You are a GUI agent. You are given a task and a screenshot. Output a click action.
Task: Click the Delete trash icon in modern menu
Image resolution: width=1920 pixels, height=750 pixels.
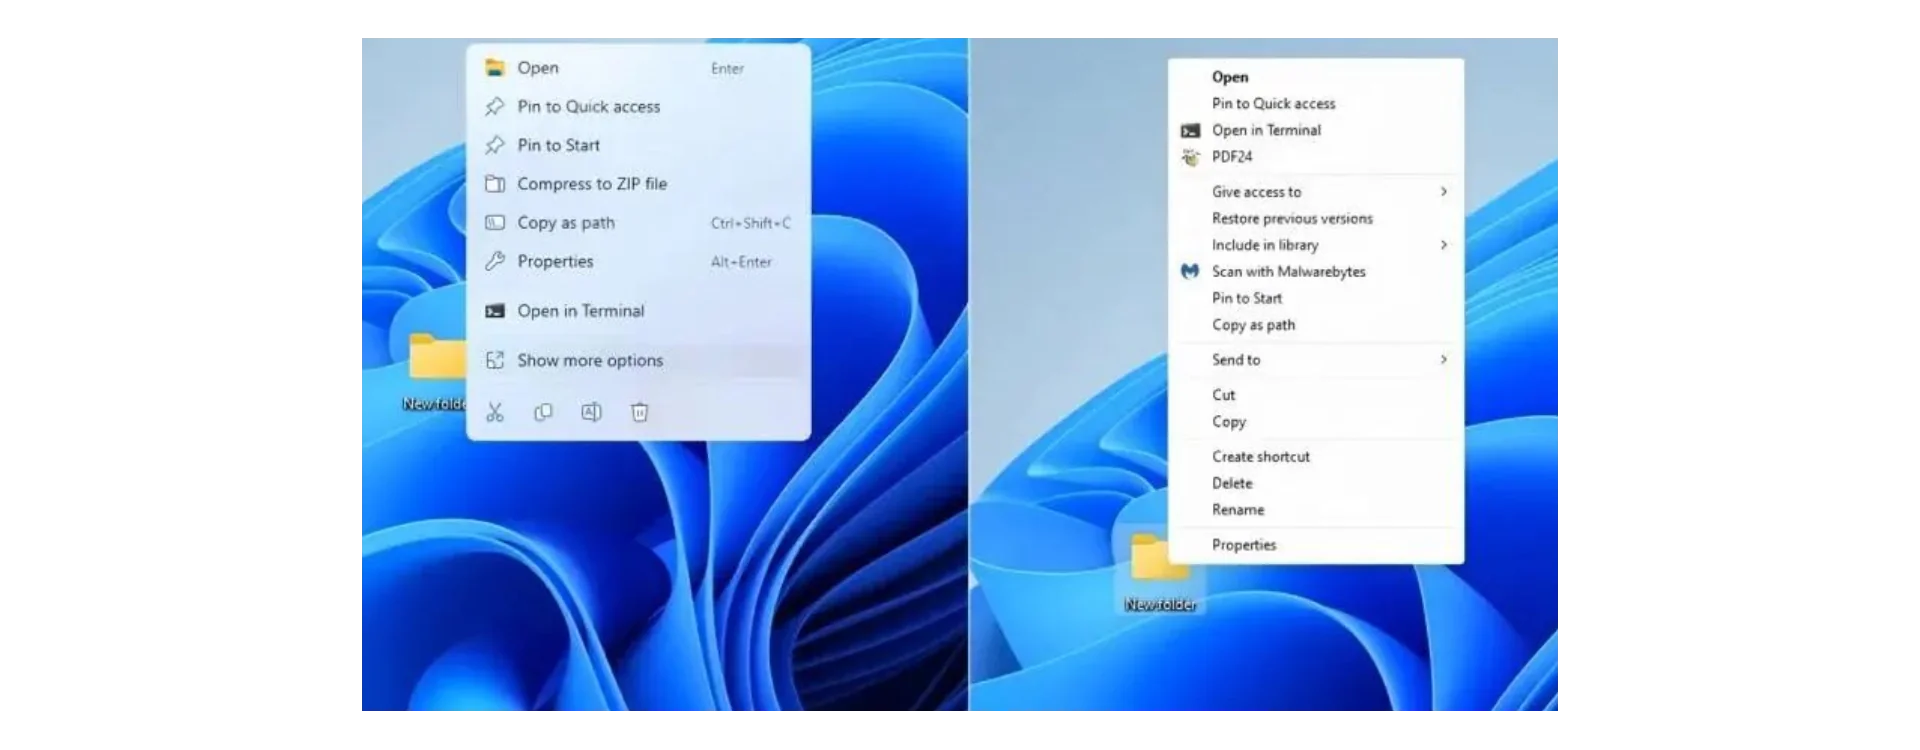click(640, 412)
